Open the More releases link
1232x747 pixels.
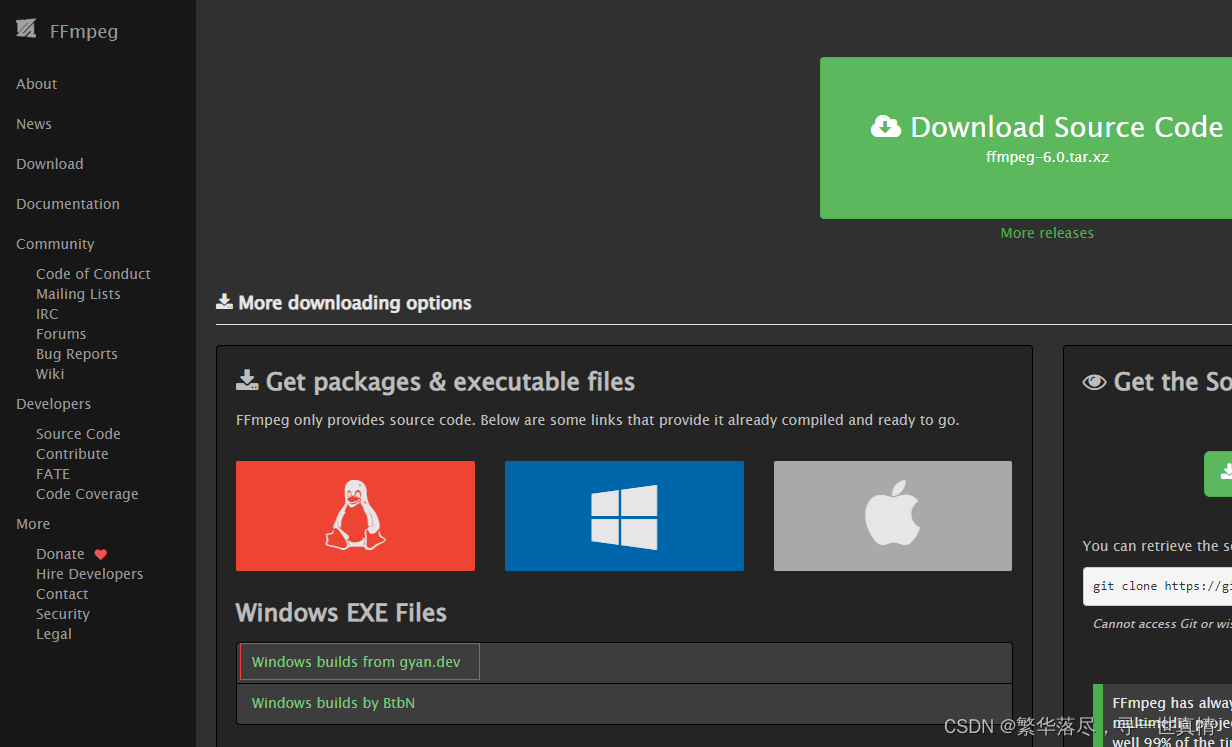coord(1047,233)
